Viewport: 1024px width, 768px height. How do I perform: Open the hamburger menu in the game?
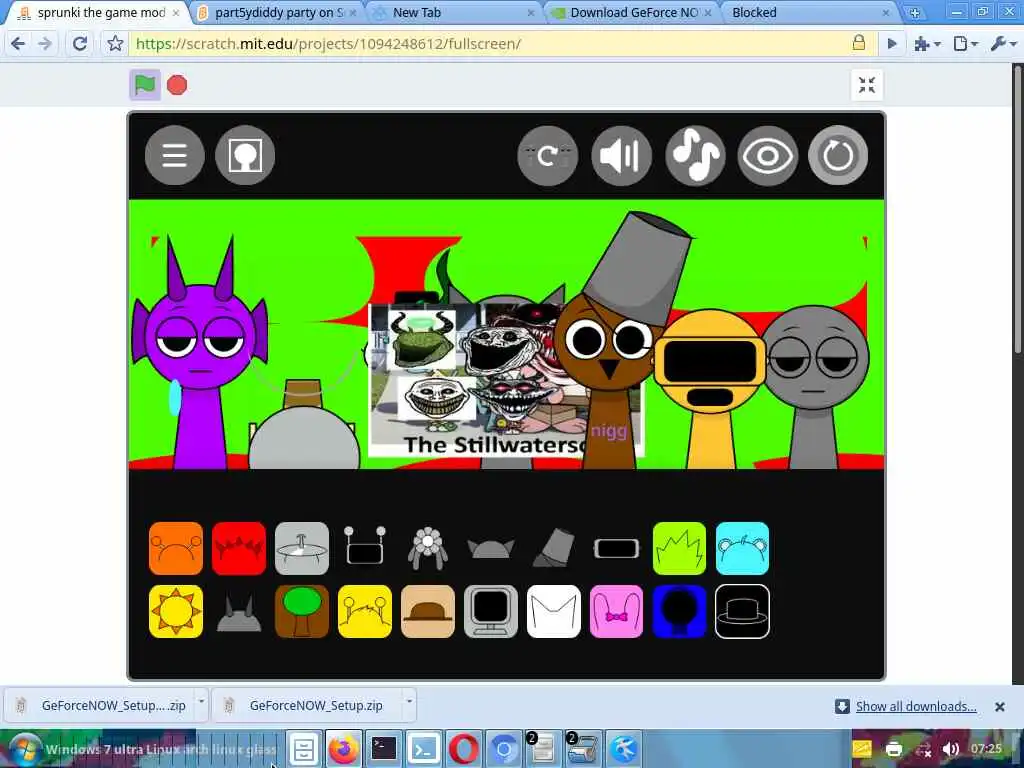(174, 155)
